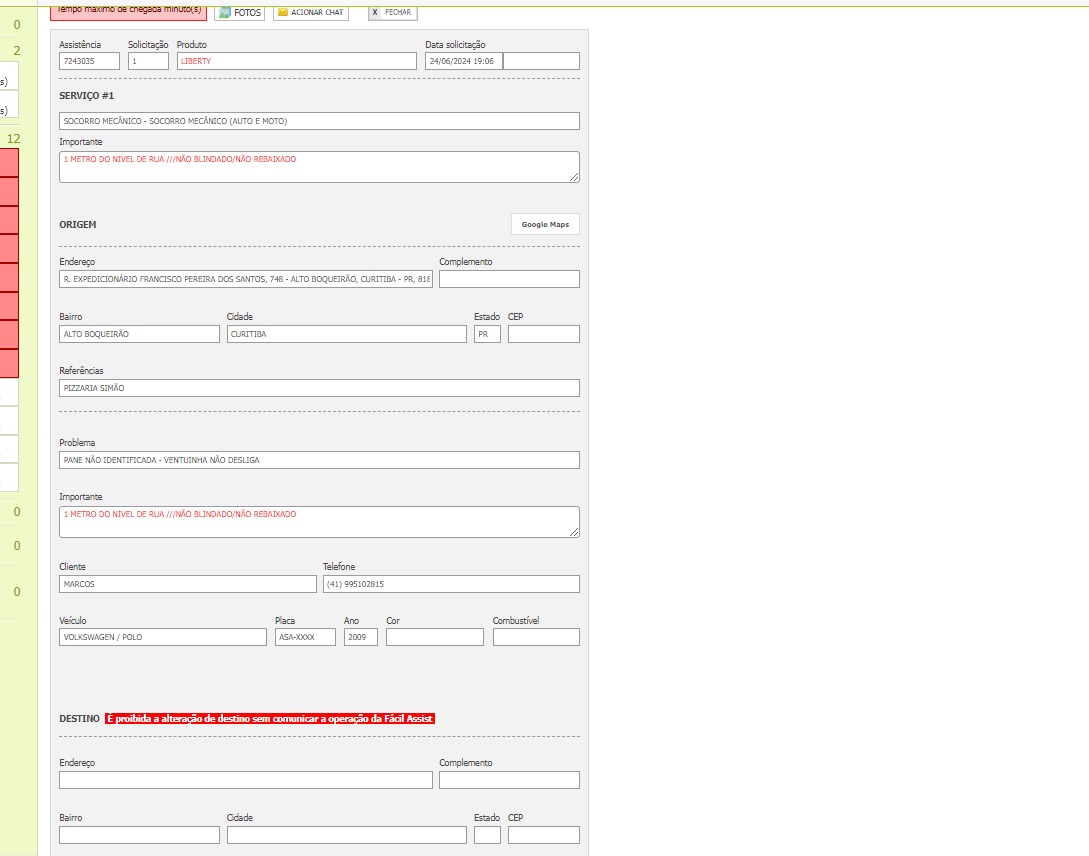The height and width of the screenshot is (856, 1089).
Task: Click the DESTINO Bairro field
Action: pos(139,835)
